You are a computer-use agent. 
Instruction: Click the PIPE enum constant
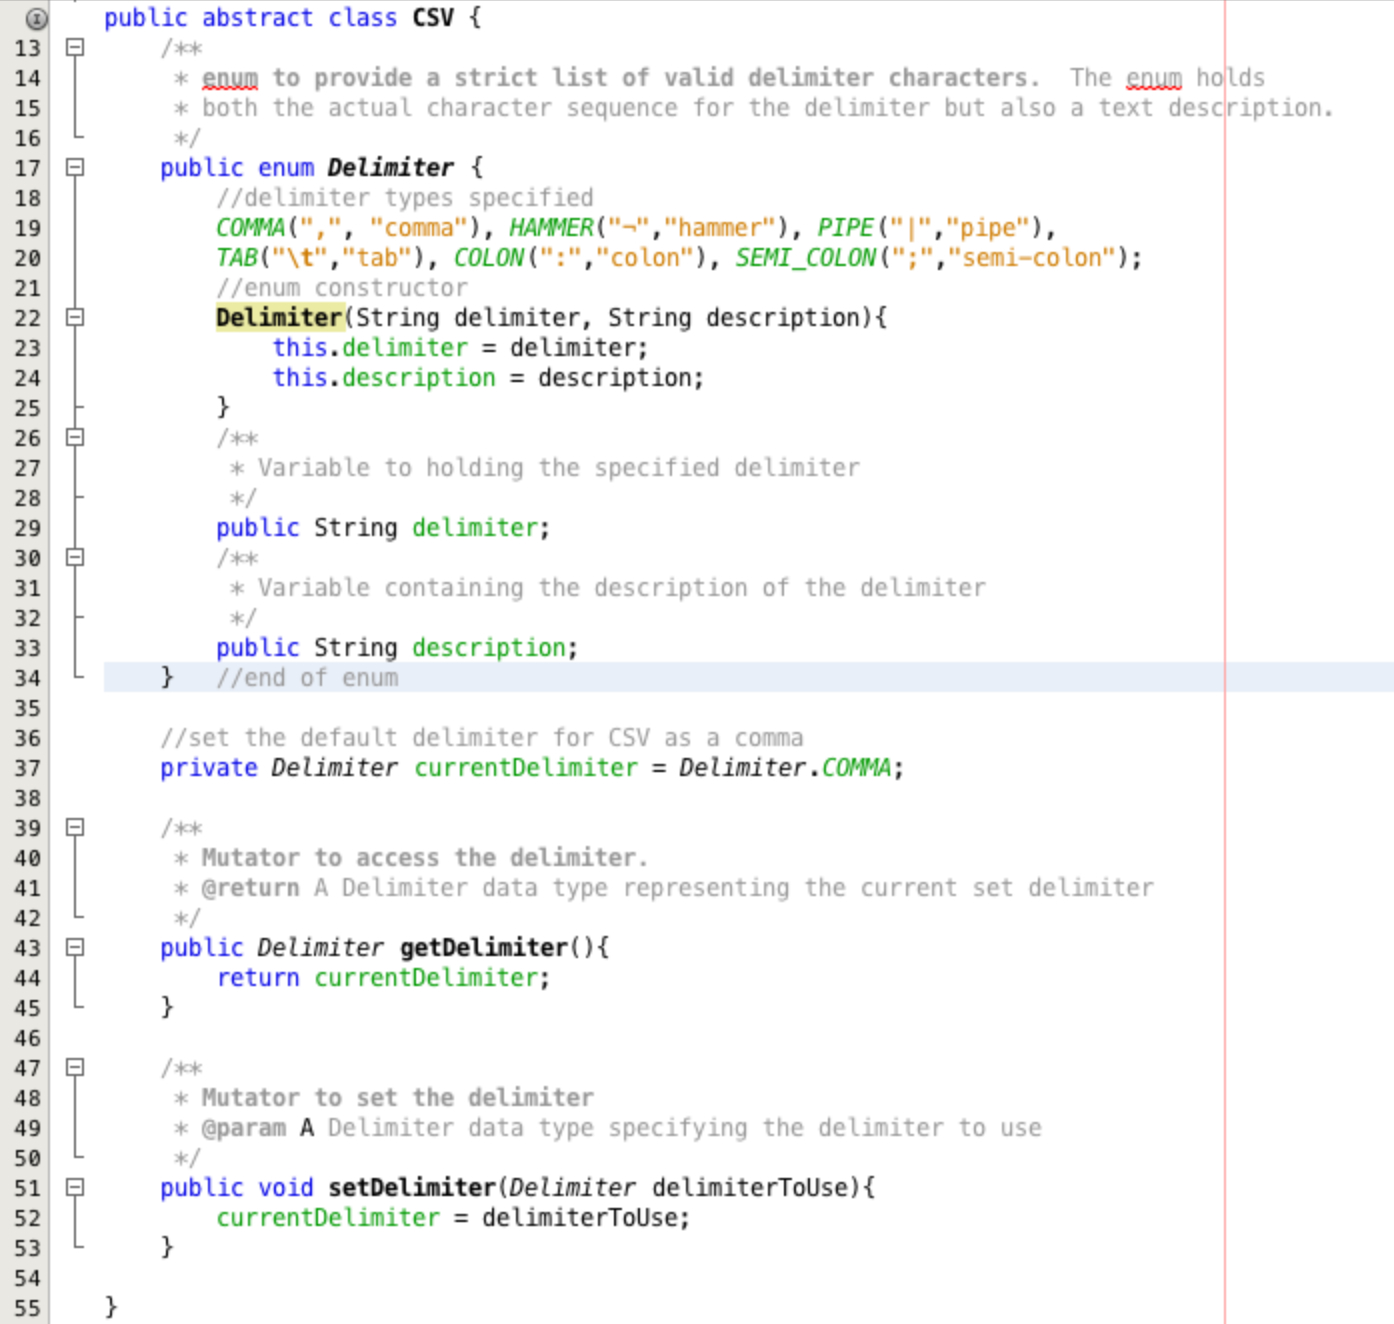tap(846, 228)
